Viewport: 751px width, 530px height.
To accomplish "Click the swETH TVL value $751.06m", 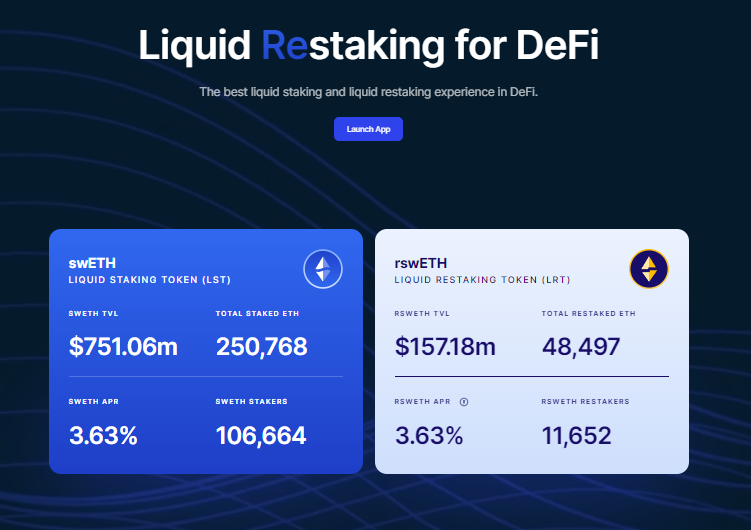I will [123, 346].
